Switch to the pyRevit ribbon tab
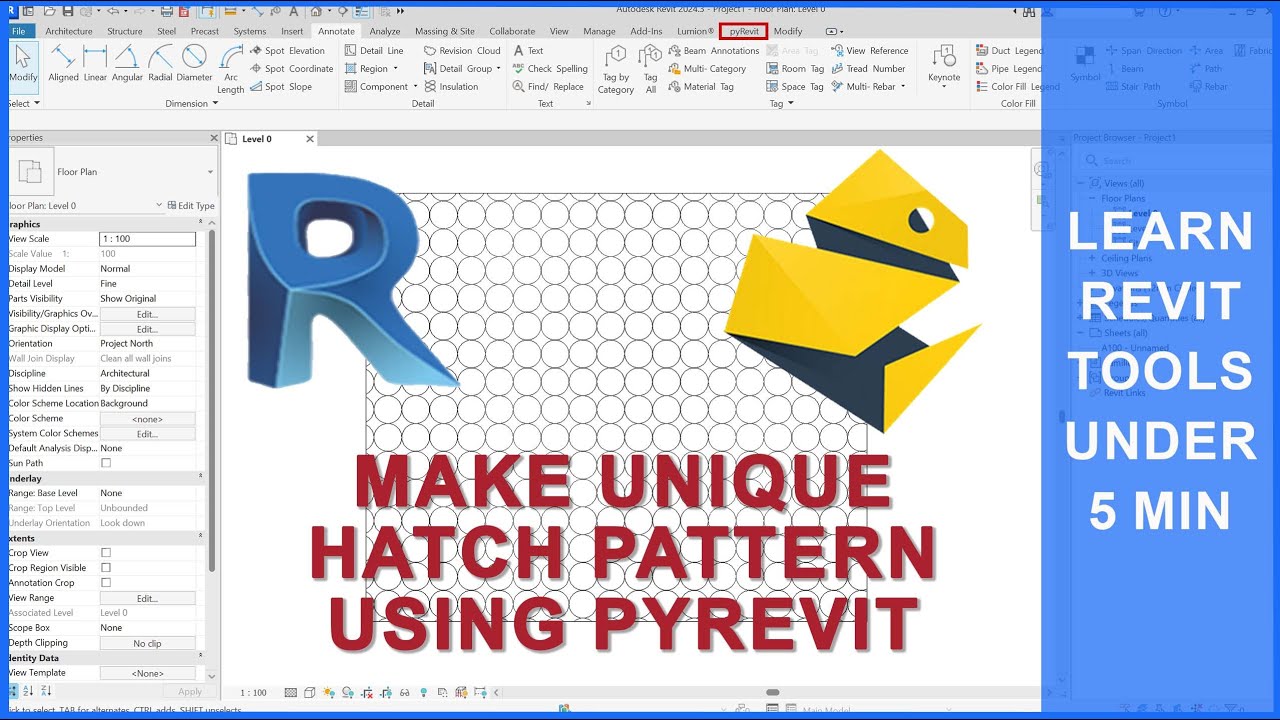Screen dimensions: 1280x720 pyautogui.click(x=744, y=31)
